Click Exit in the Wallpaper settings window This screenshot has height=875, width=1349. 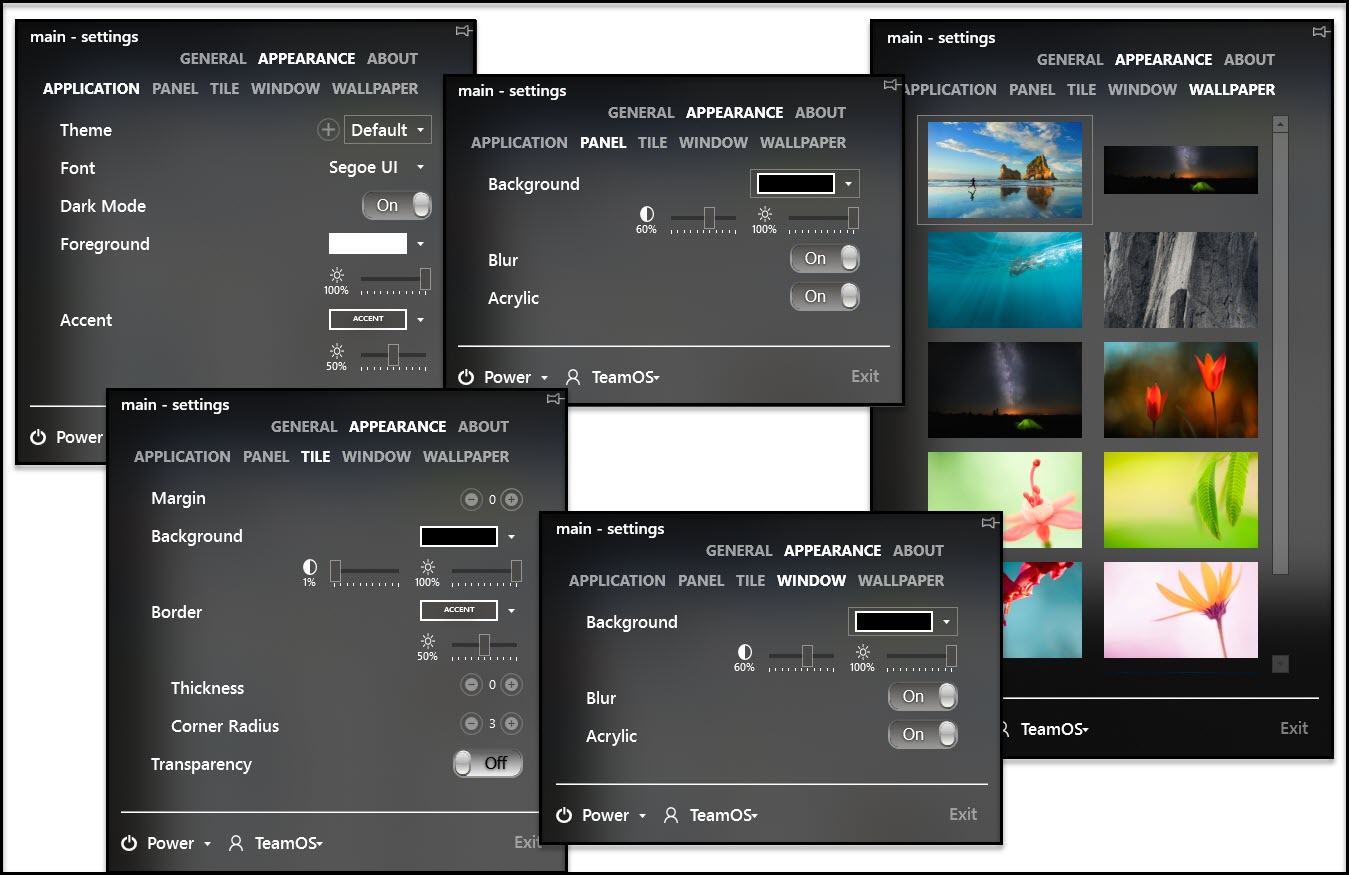coord(1294,728)
